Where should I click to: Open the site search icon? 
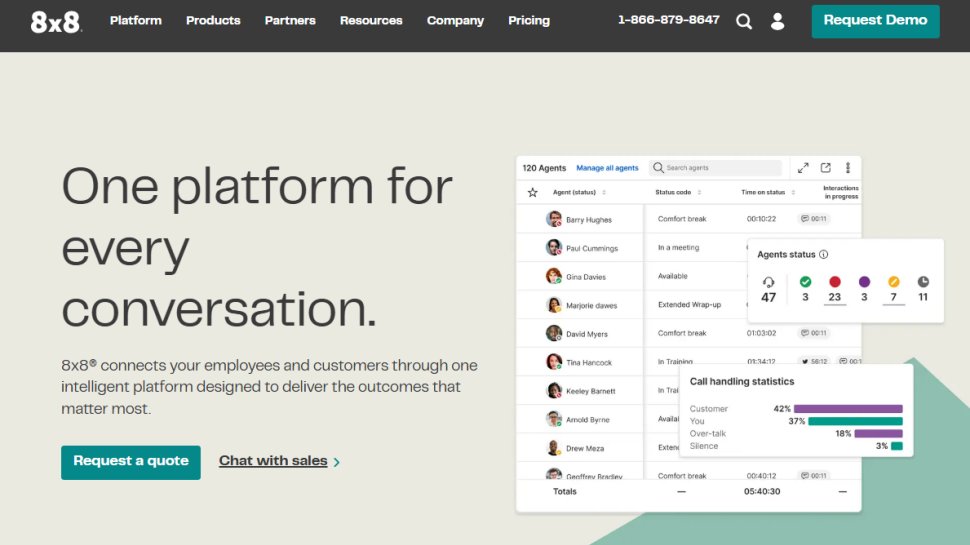[x=744, y=22]
